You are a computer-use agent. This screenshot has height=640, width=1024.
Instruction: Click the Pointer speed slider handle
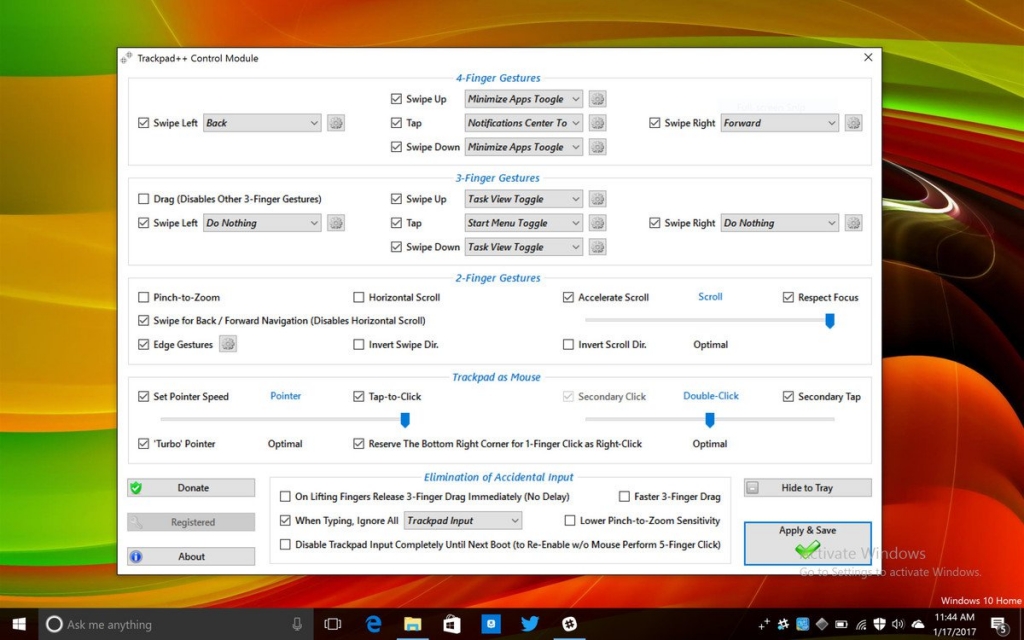point(405,420)
